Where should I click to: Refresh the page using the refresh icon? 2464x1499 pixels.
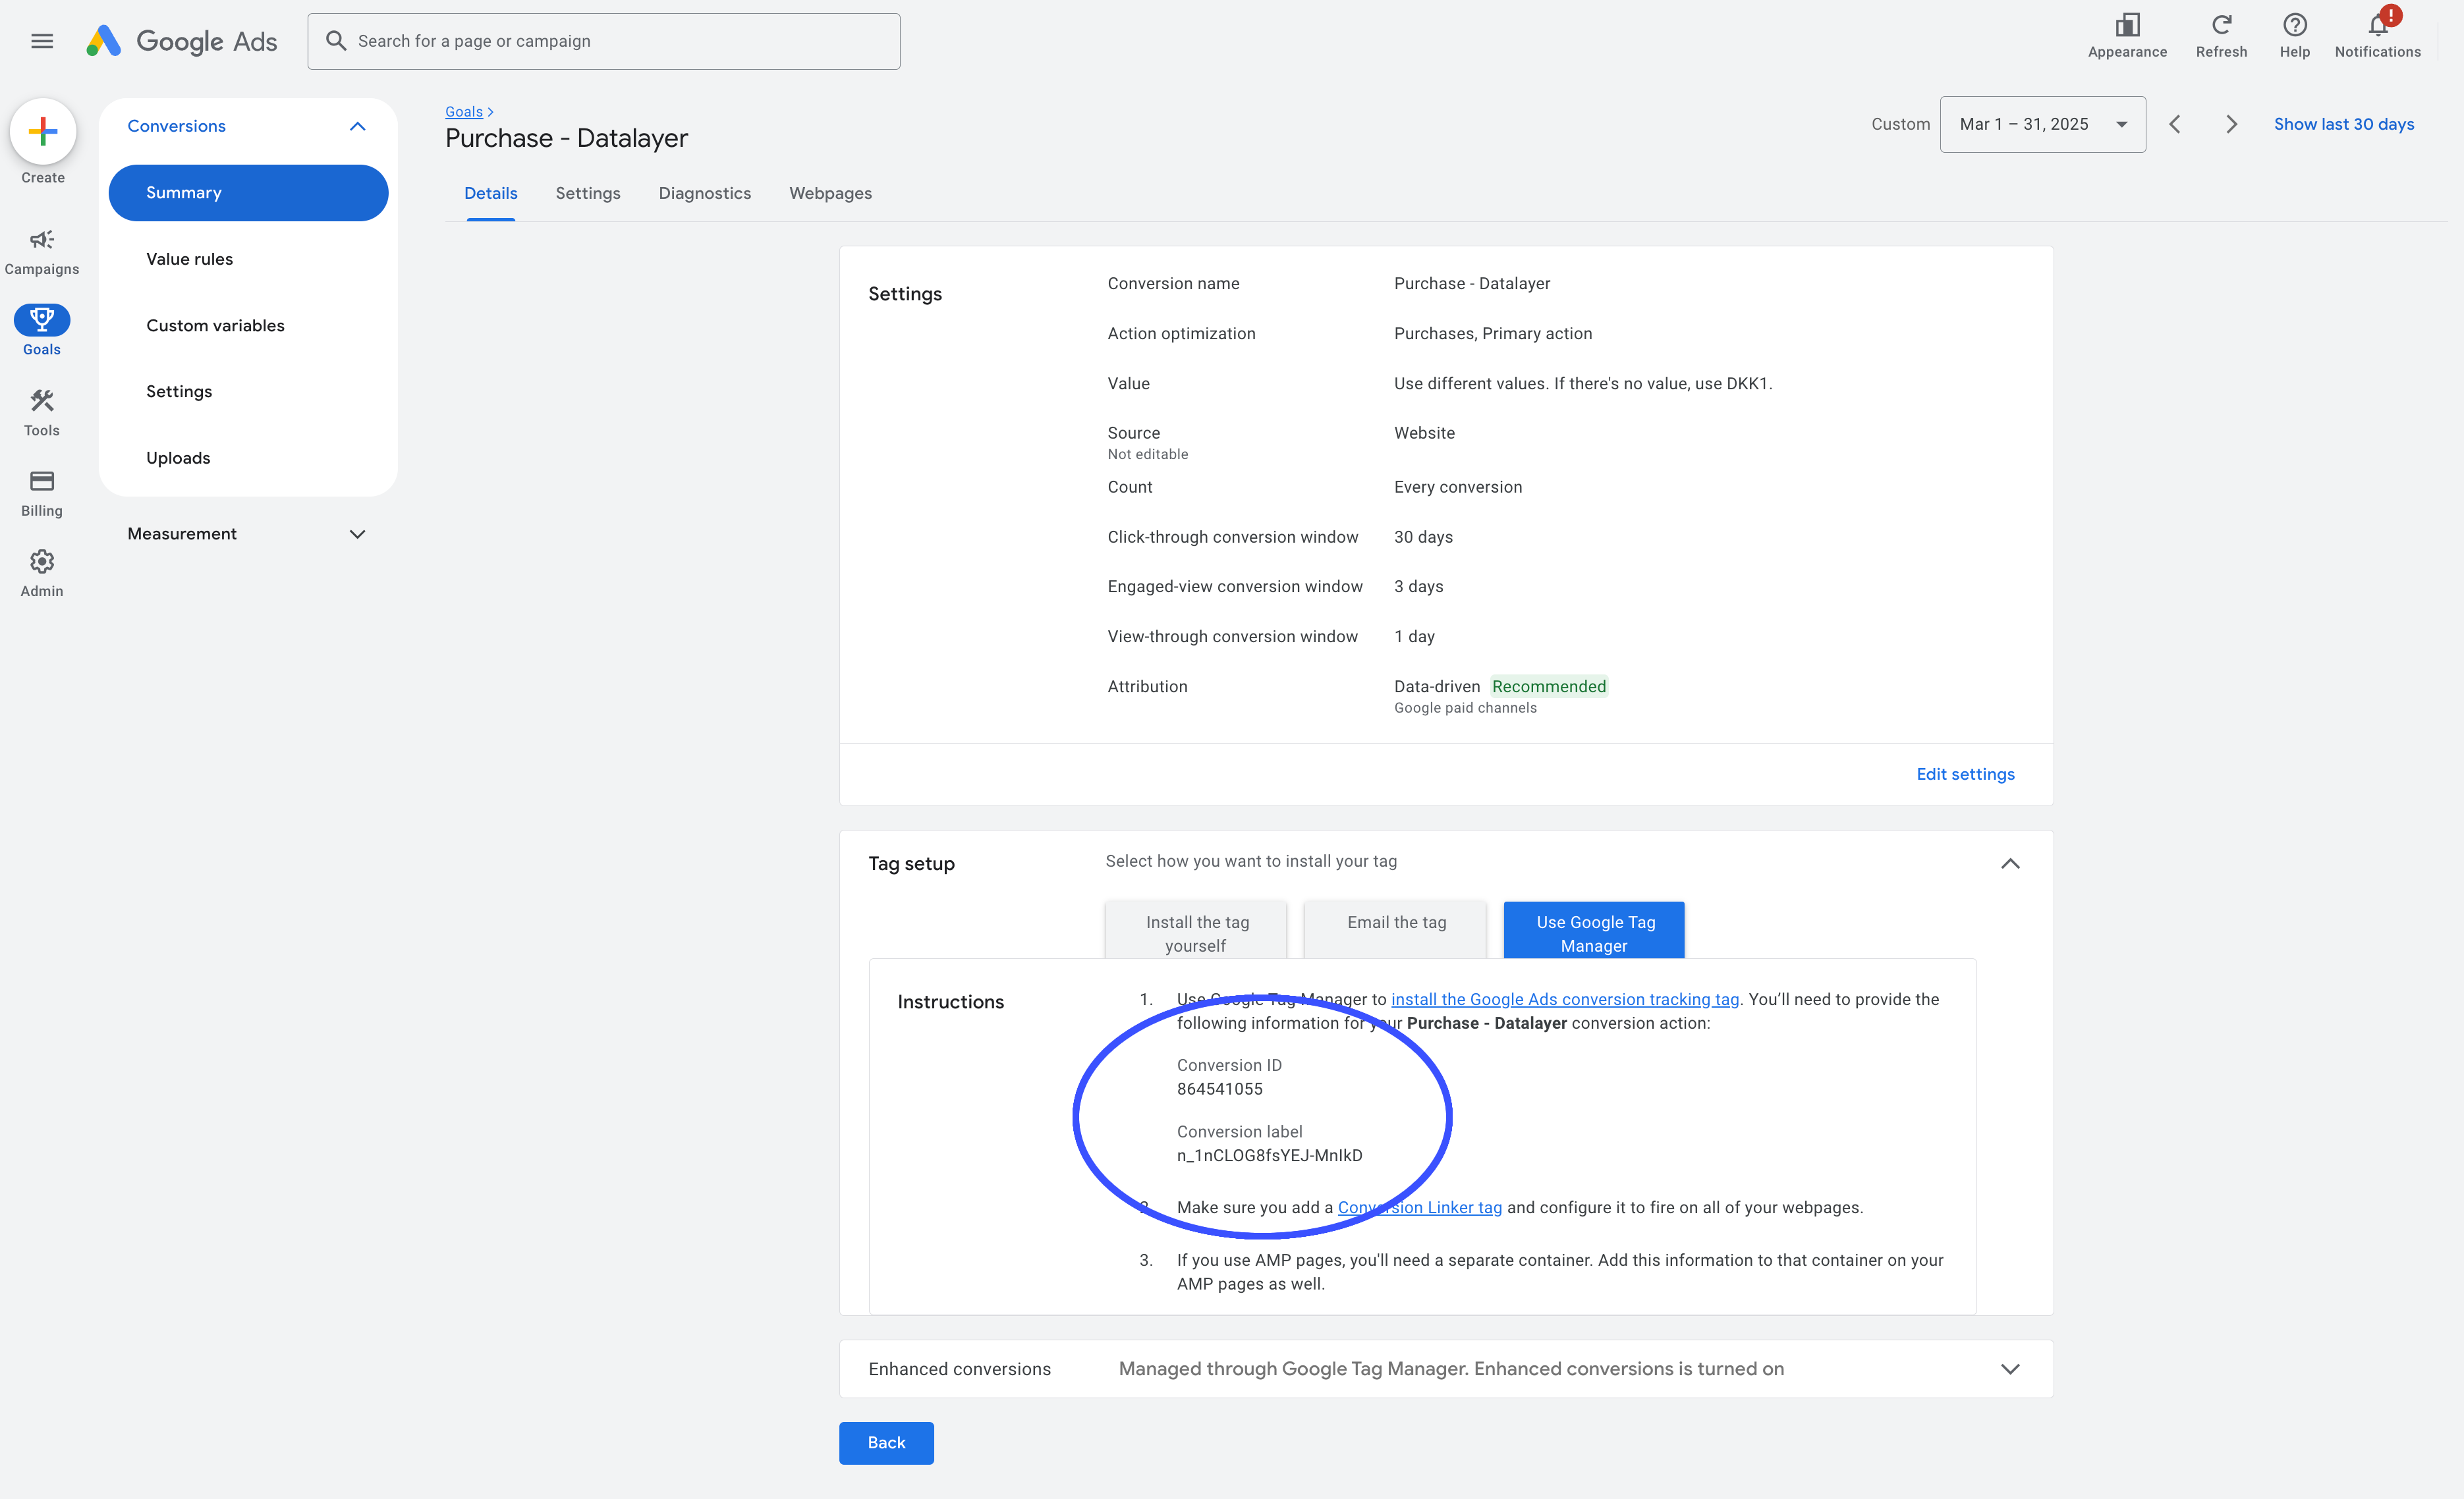click(2221, 25)
